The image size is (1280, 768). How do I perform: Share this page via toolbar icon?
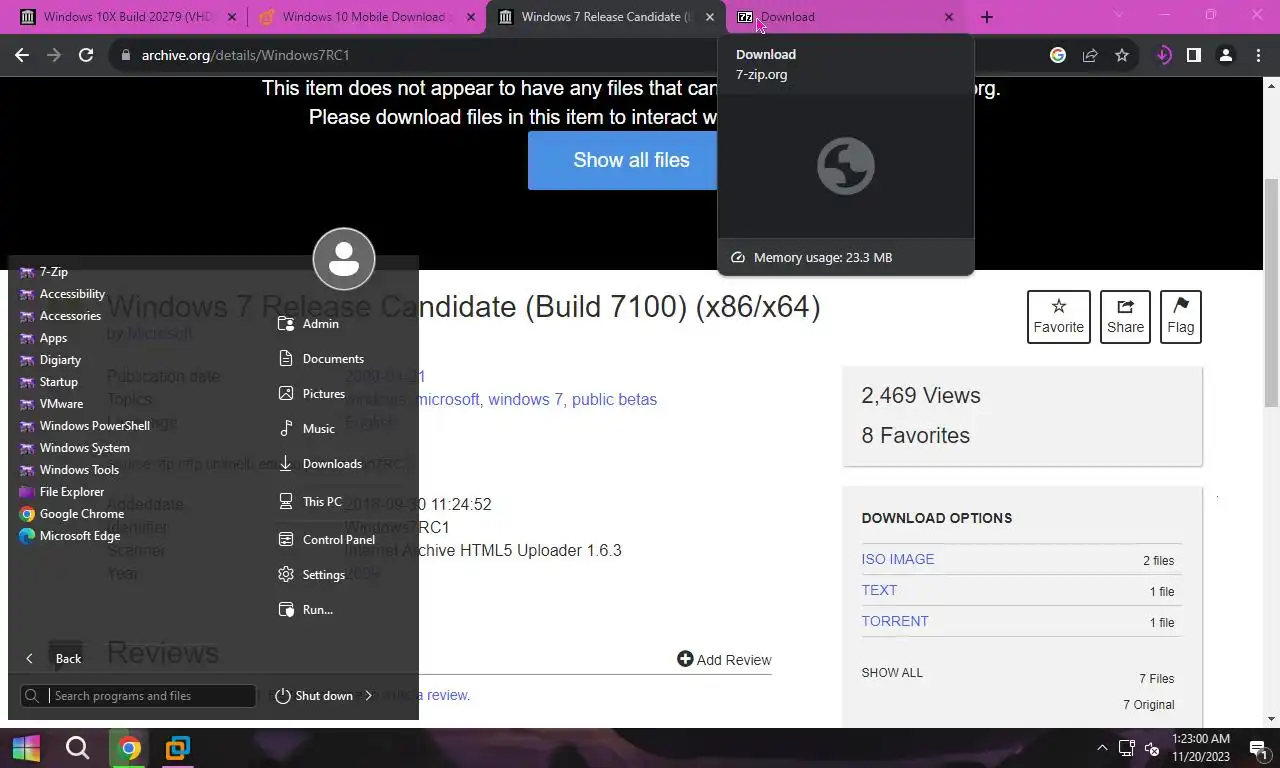pos(1090,56)
